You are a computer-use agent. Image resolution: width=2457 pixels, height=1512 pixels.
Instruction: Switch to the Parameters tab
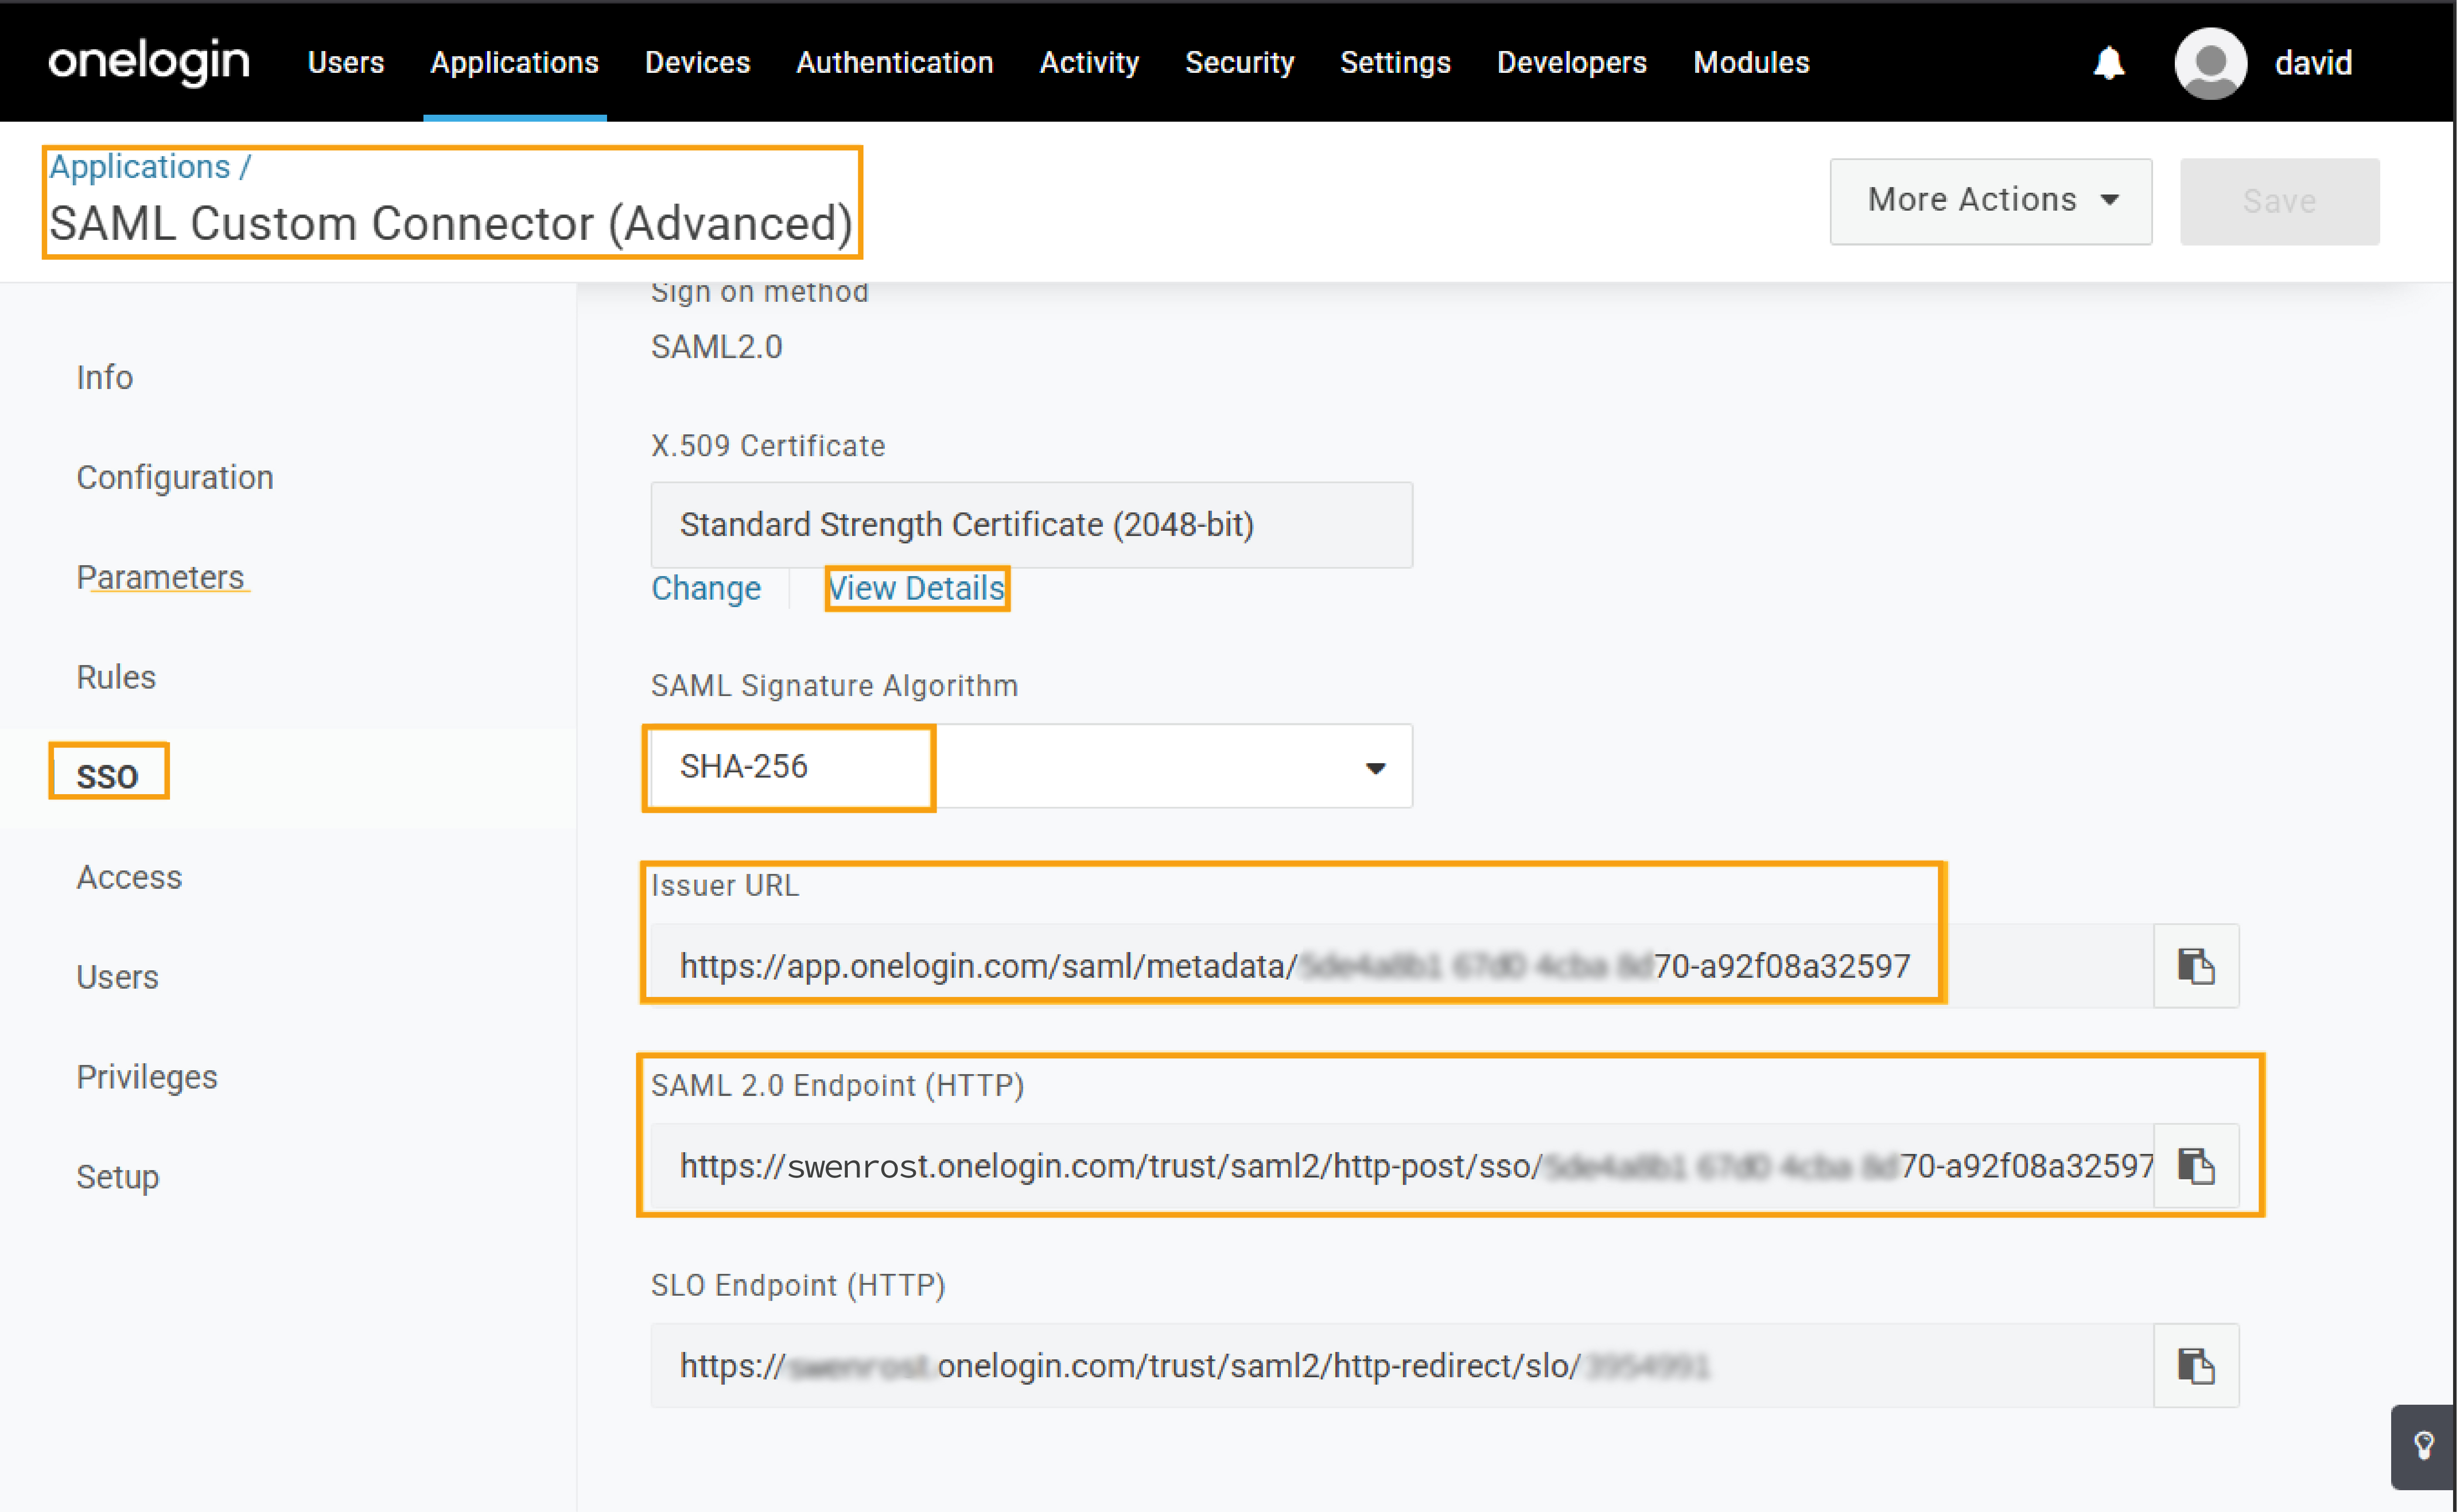pyautogui.click(x=161, y=577)
